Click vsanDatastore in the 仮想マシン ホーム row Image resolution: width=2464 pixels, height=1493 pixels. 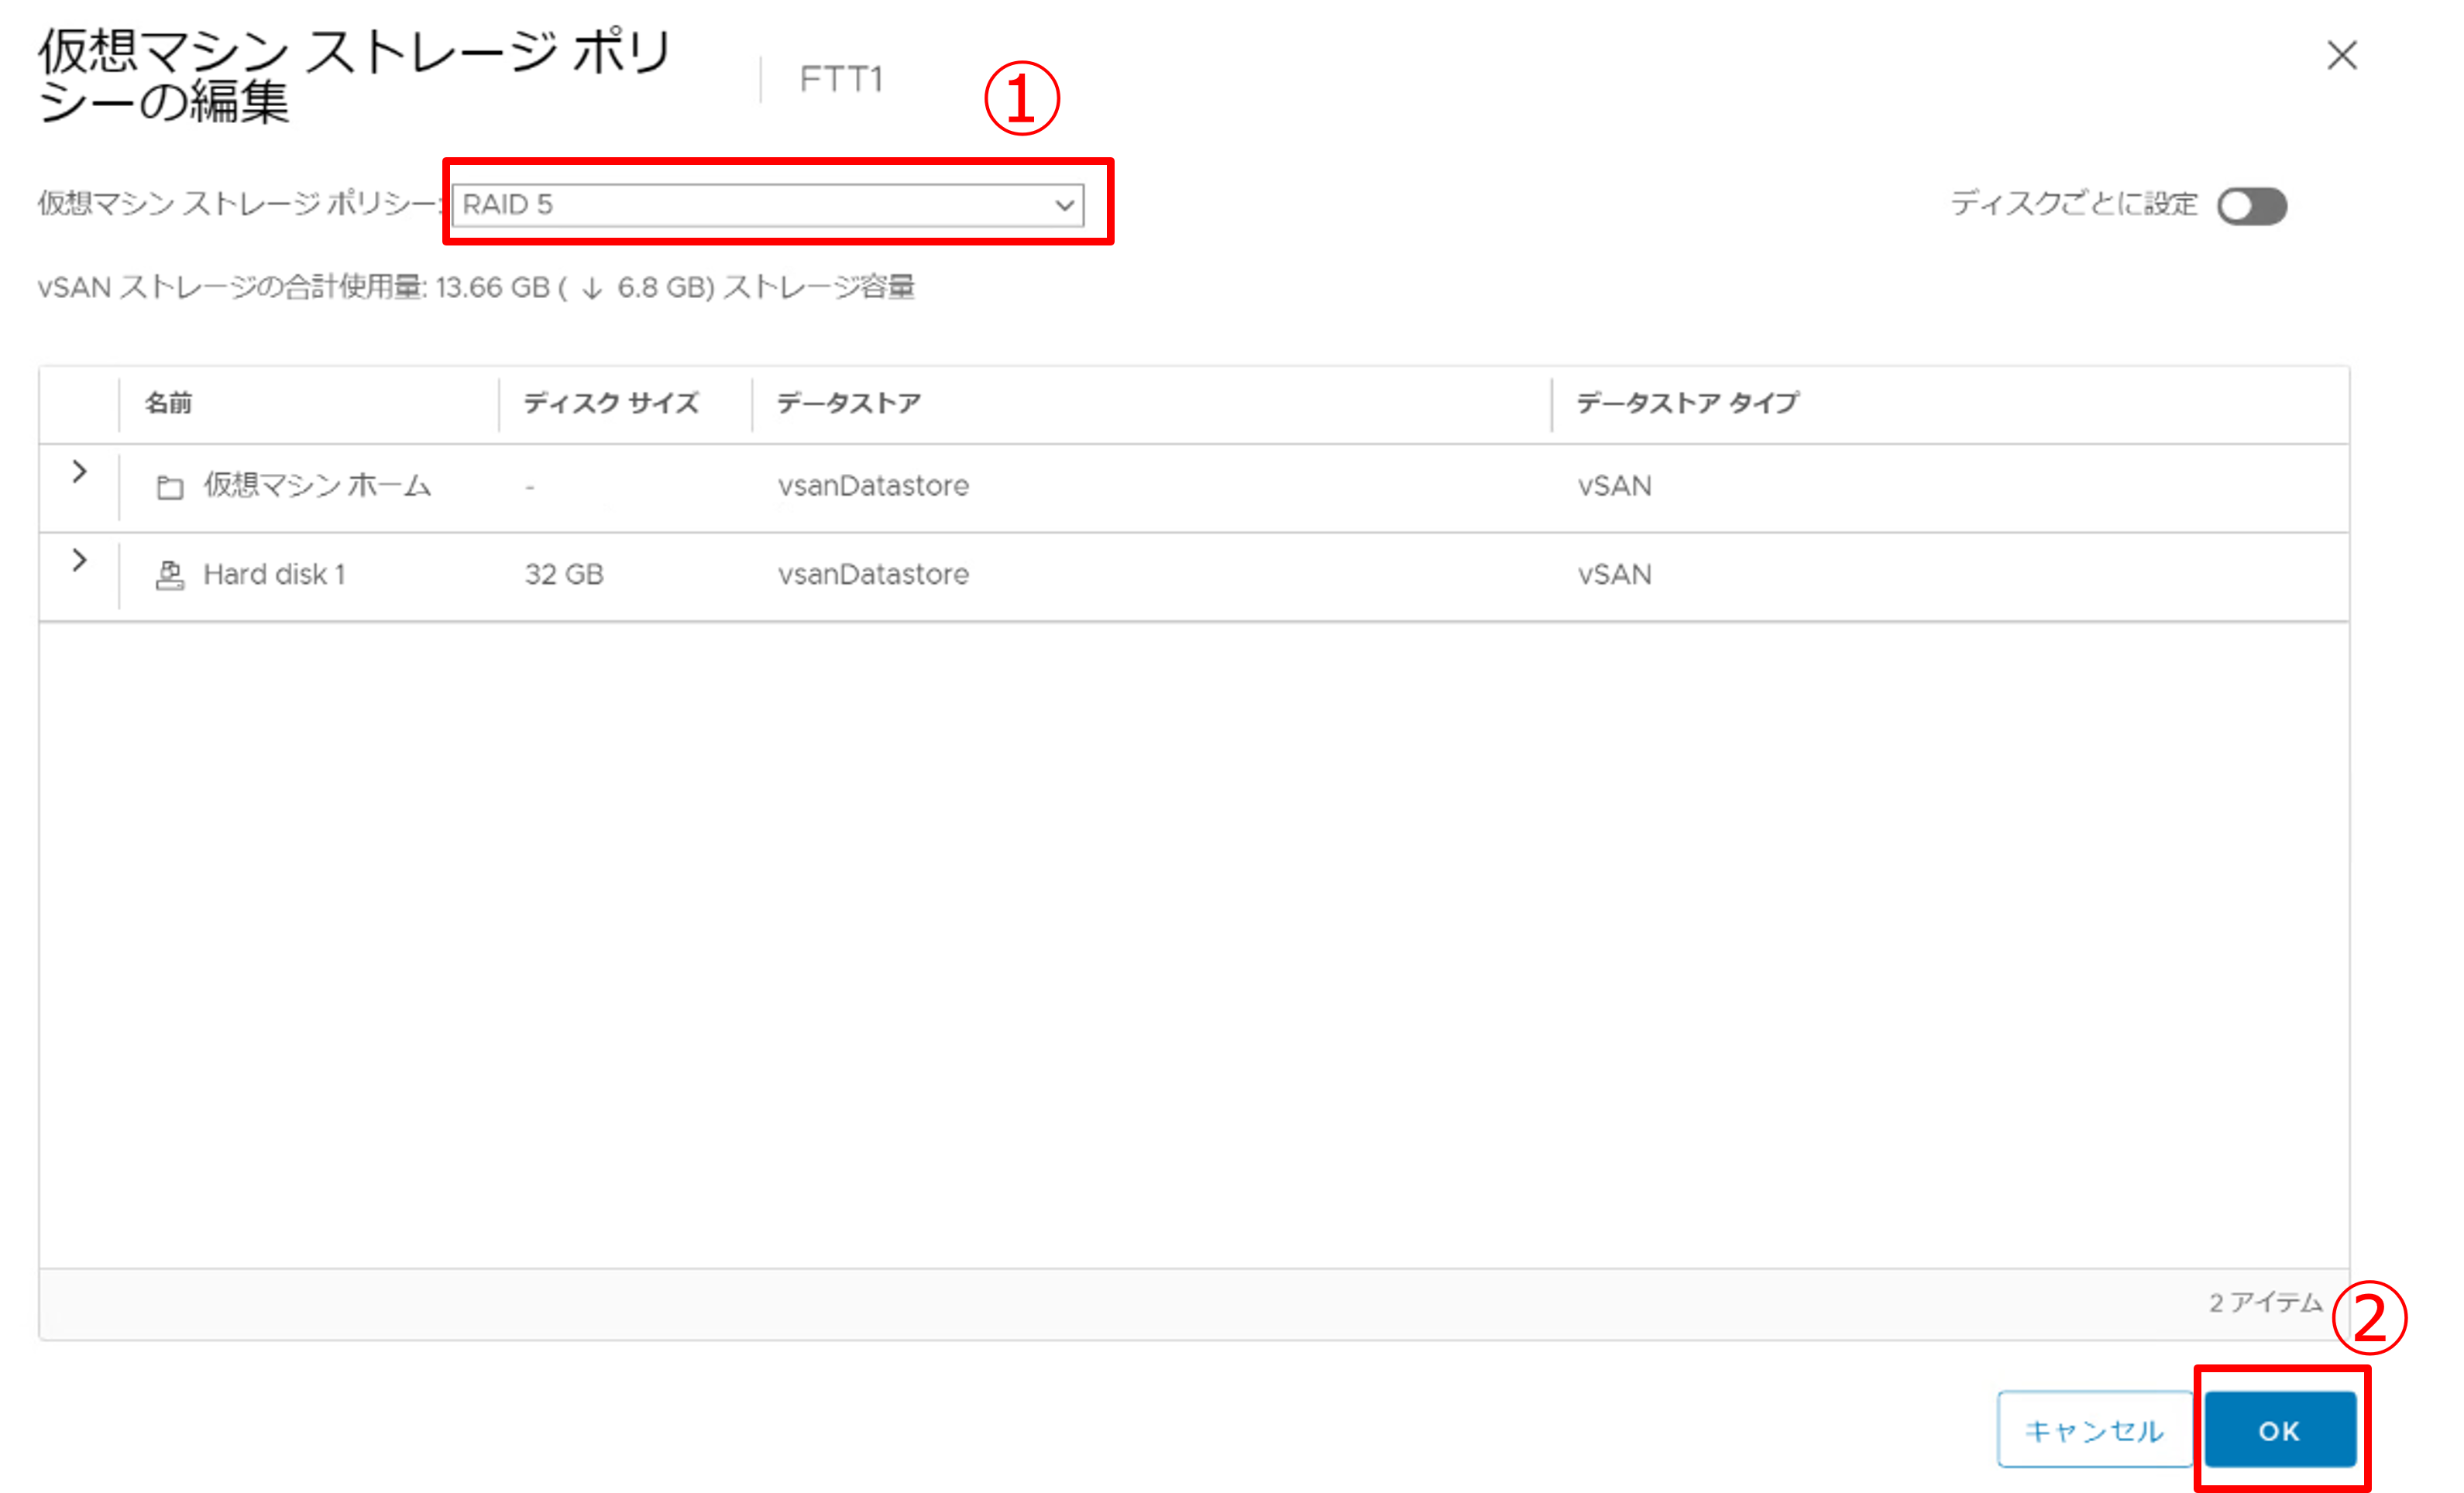tap(873, 486)
